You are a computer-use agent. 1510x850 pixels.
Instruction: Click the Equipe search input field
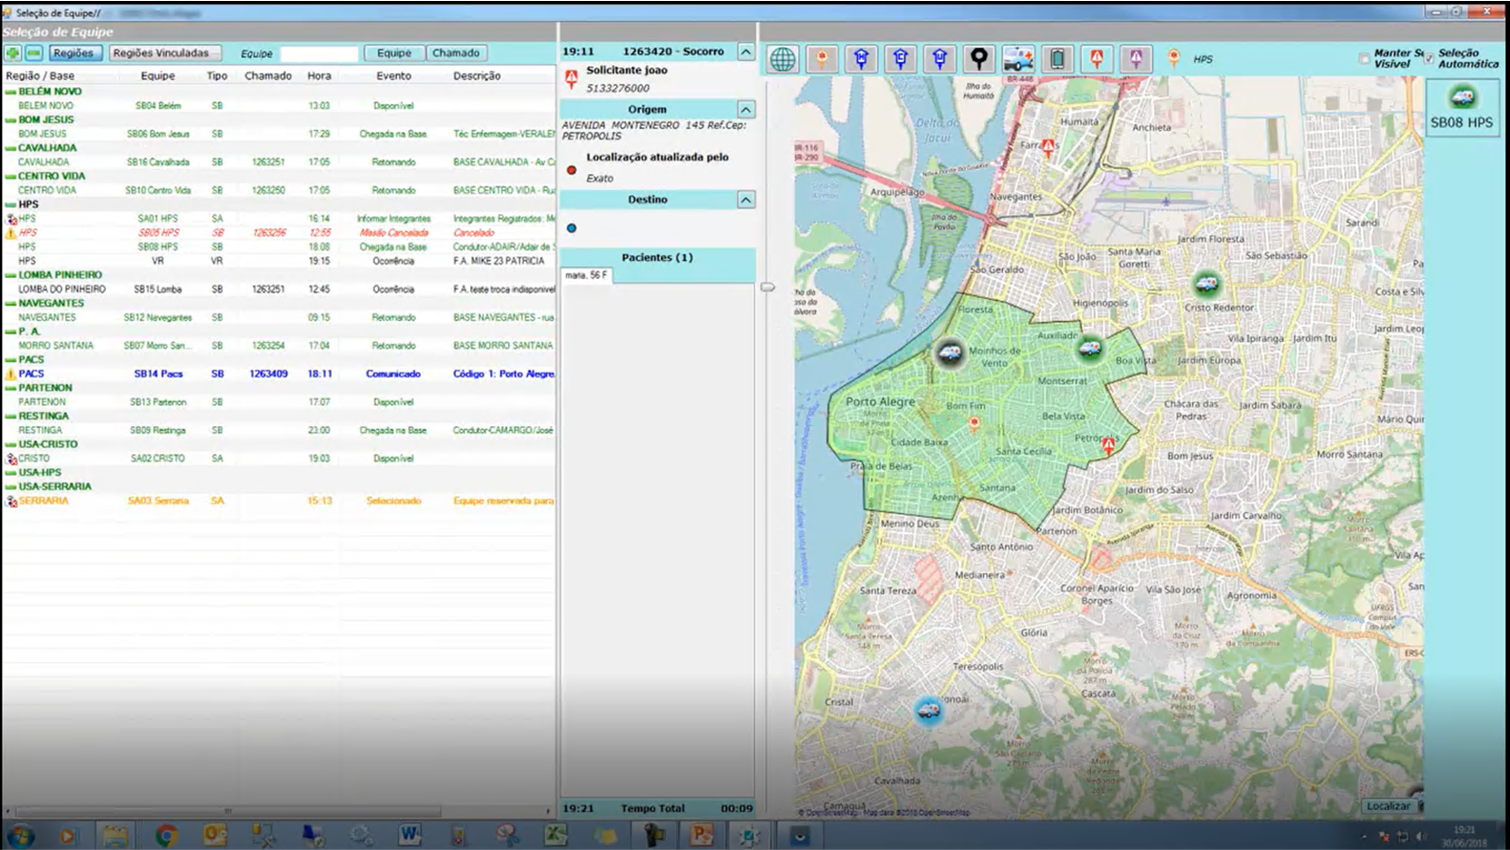coord(318,54)
